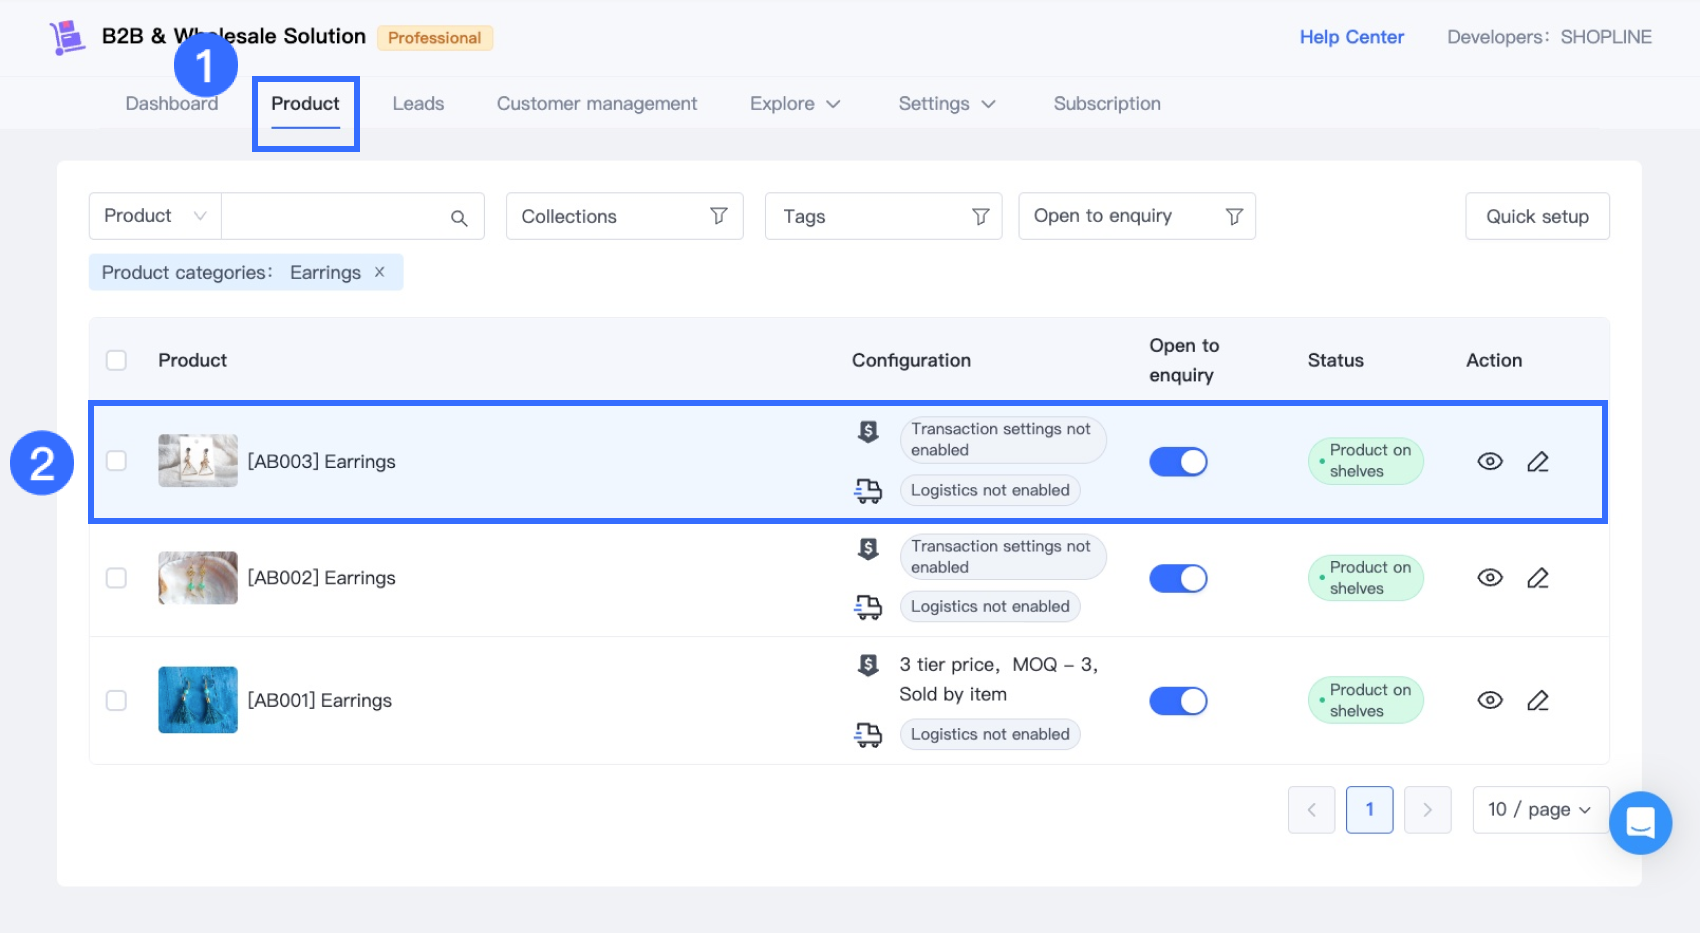Open the 10 / page size dropdown
This screenshot has width=1700, height=933.
pos(1539,810)
